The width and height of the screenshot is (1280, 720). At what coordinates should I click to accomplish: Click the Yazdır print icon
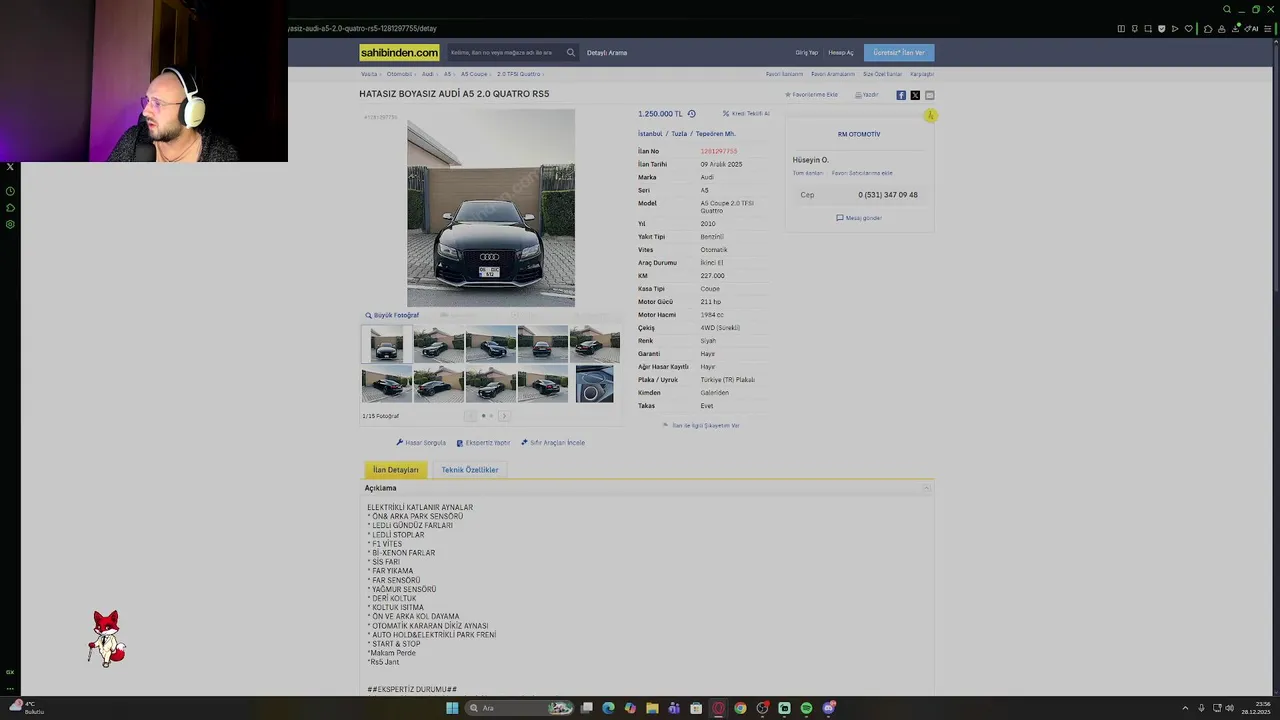(866, 95)
